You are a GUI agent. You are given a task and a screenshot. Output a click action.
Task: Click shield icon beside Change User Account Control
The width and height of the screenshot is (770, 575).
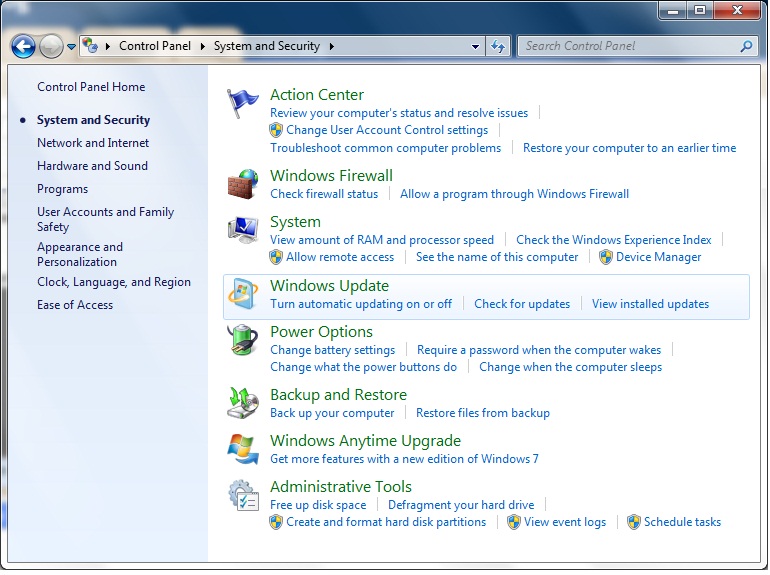click(276, 130)
